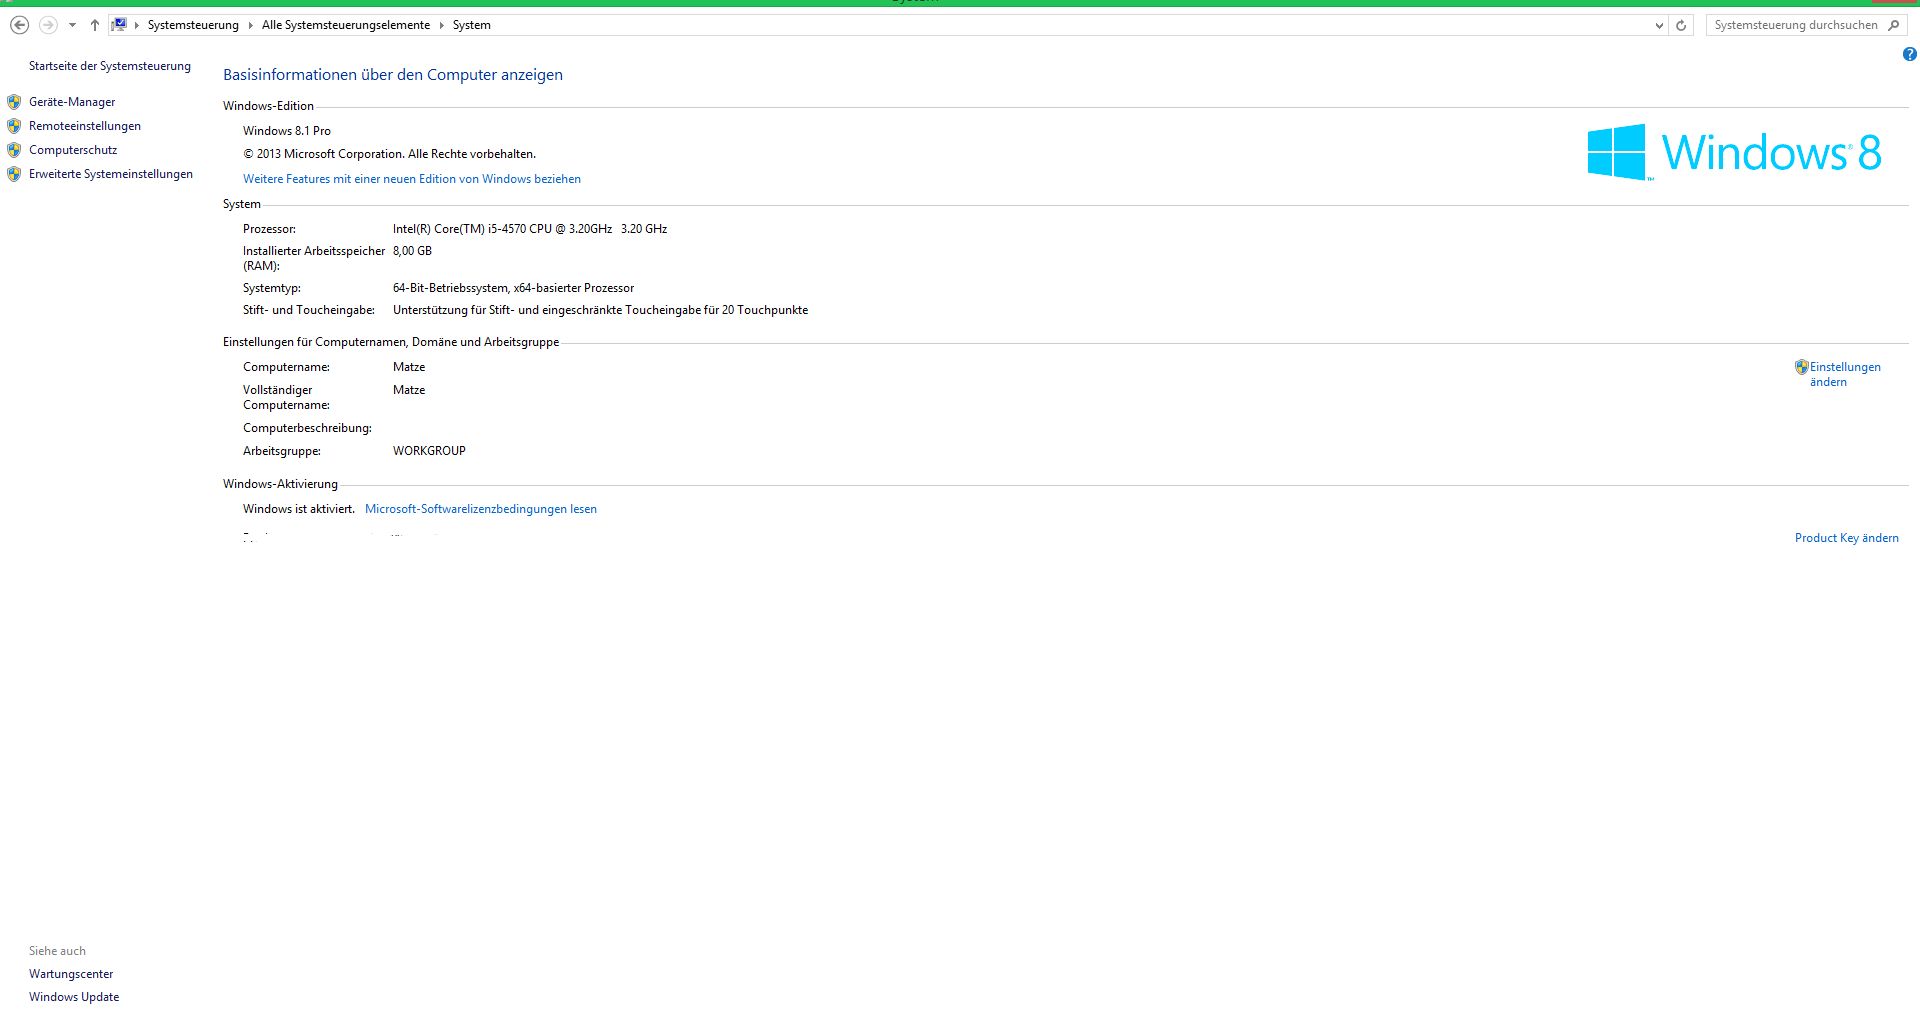Image resolution: width=1920 pixels, height=1015 pixels.
Task: Open Erweiterte Systemeinstellungen
Action: [x=111, y=174]
